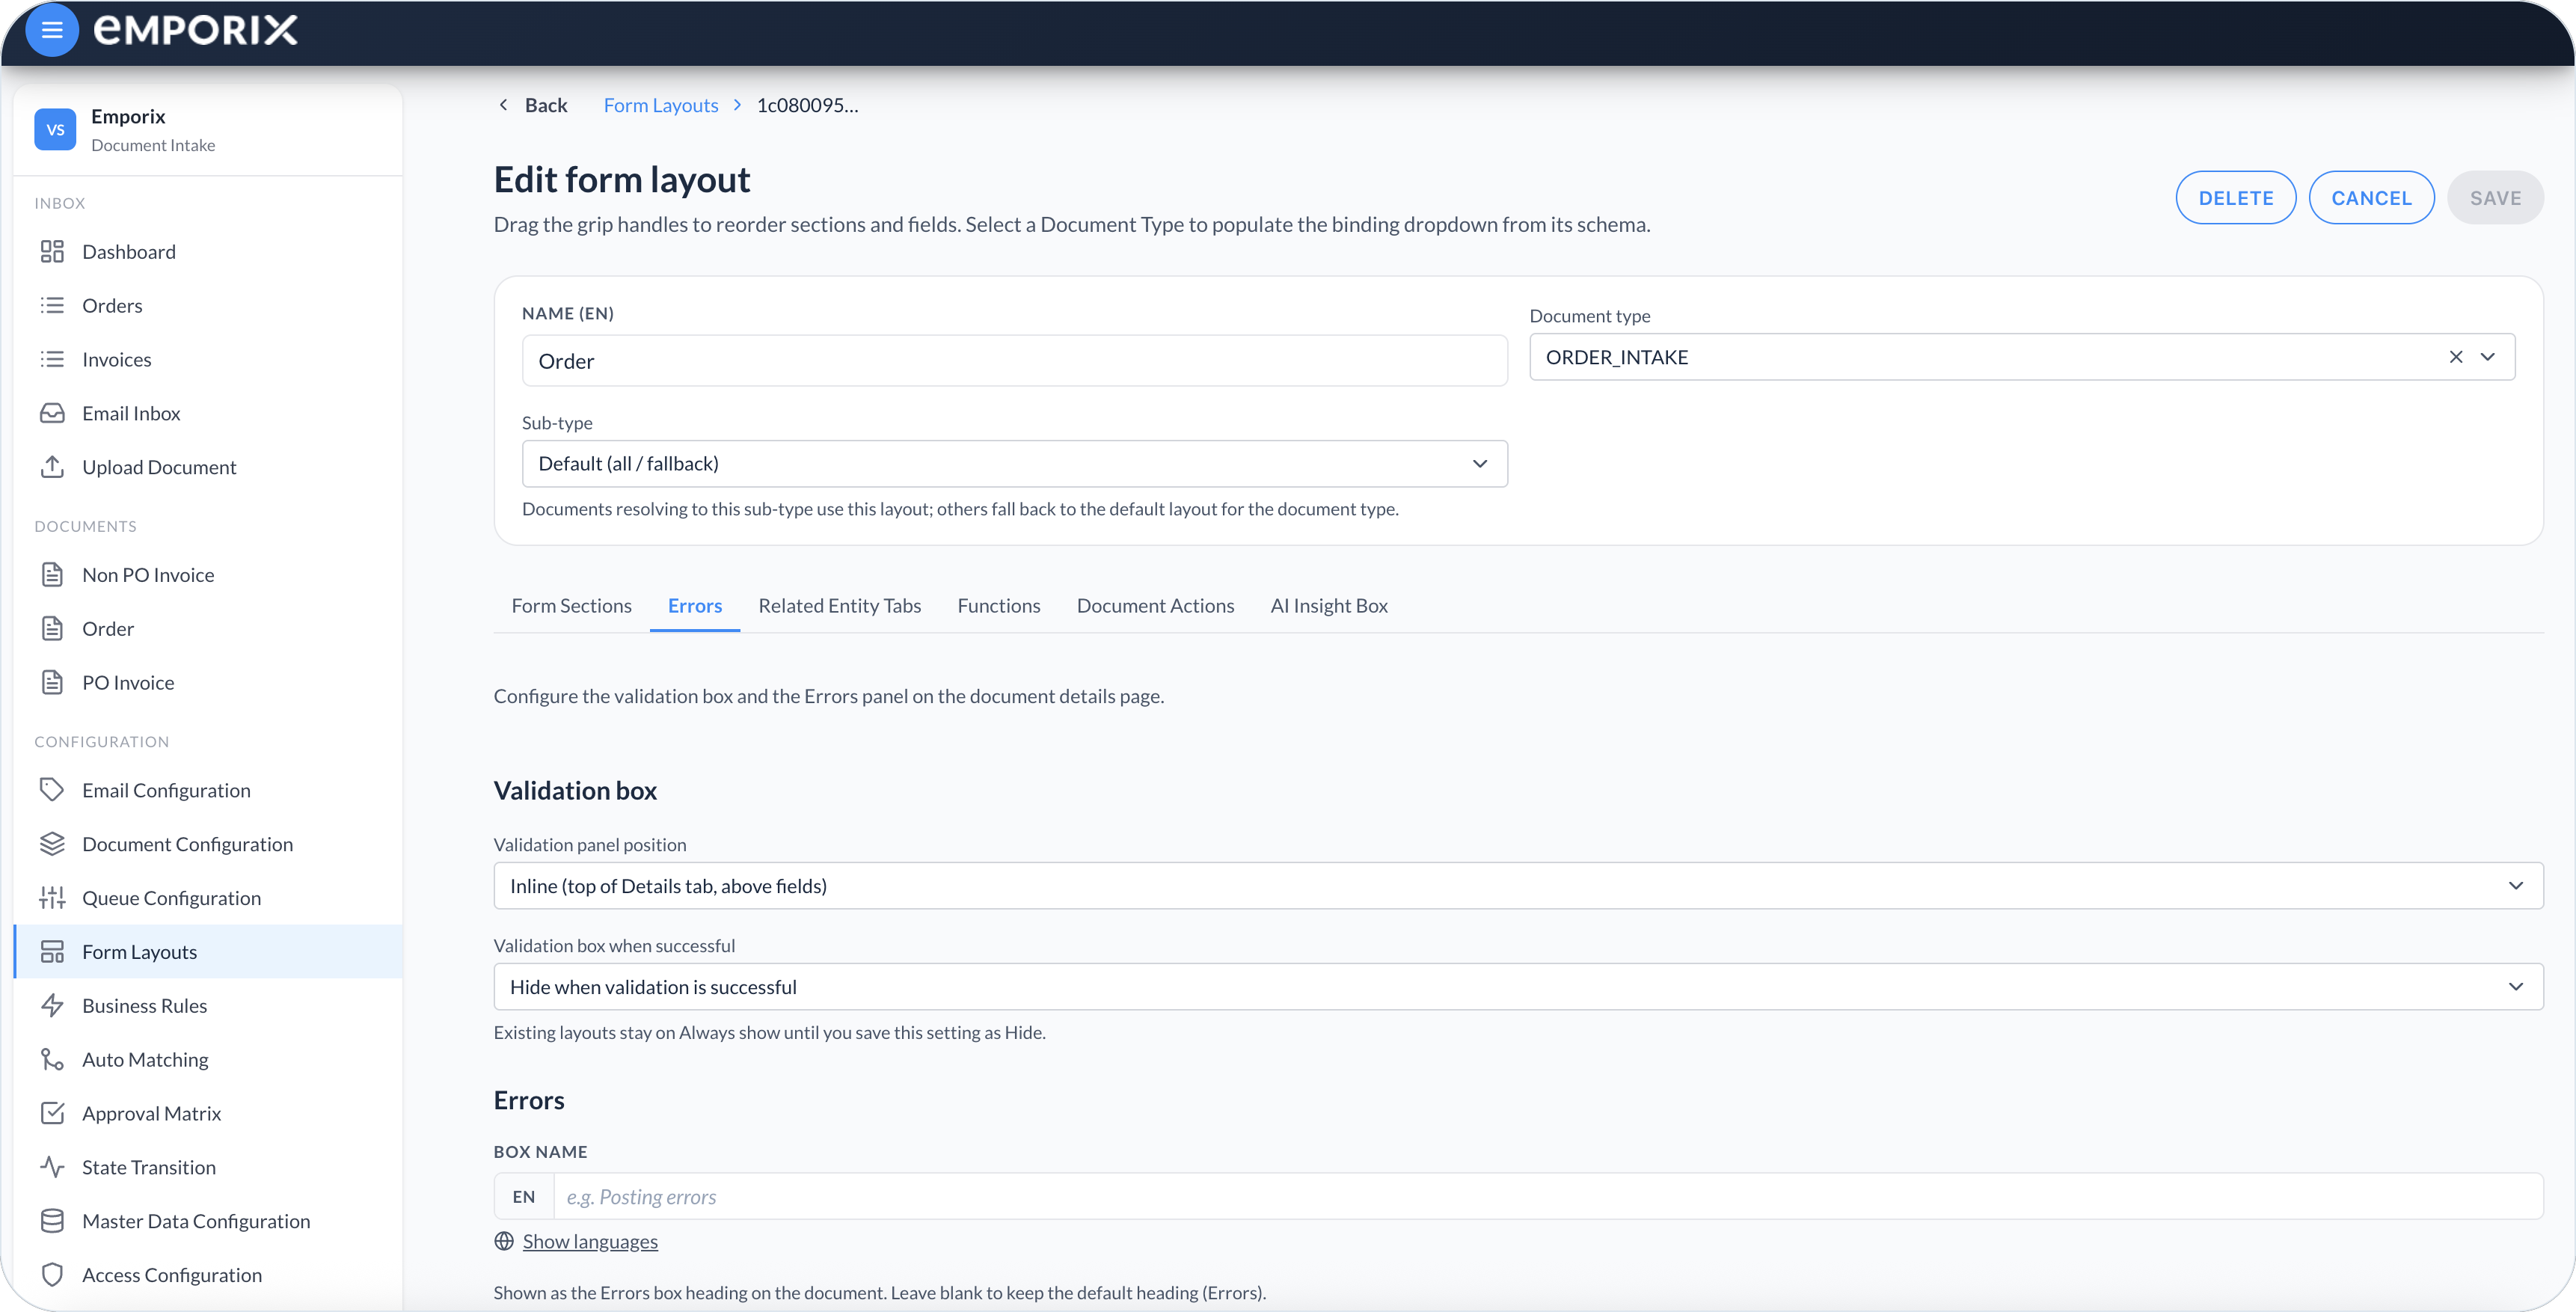Image resolution: width=2576 pixels, height=1312 pixels.
Task: Click the Dashboard grid icon
Action: point(52,251)
